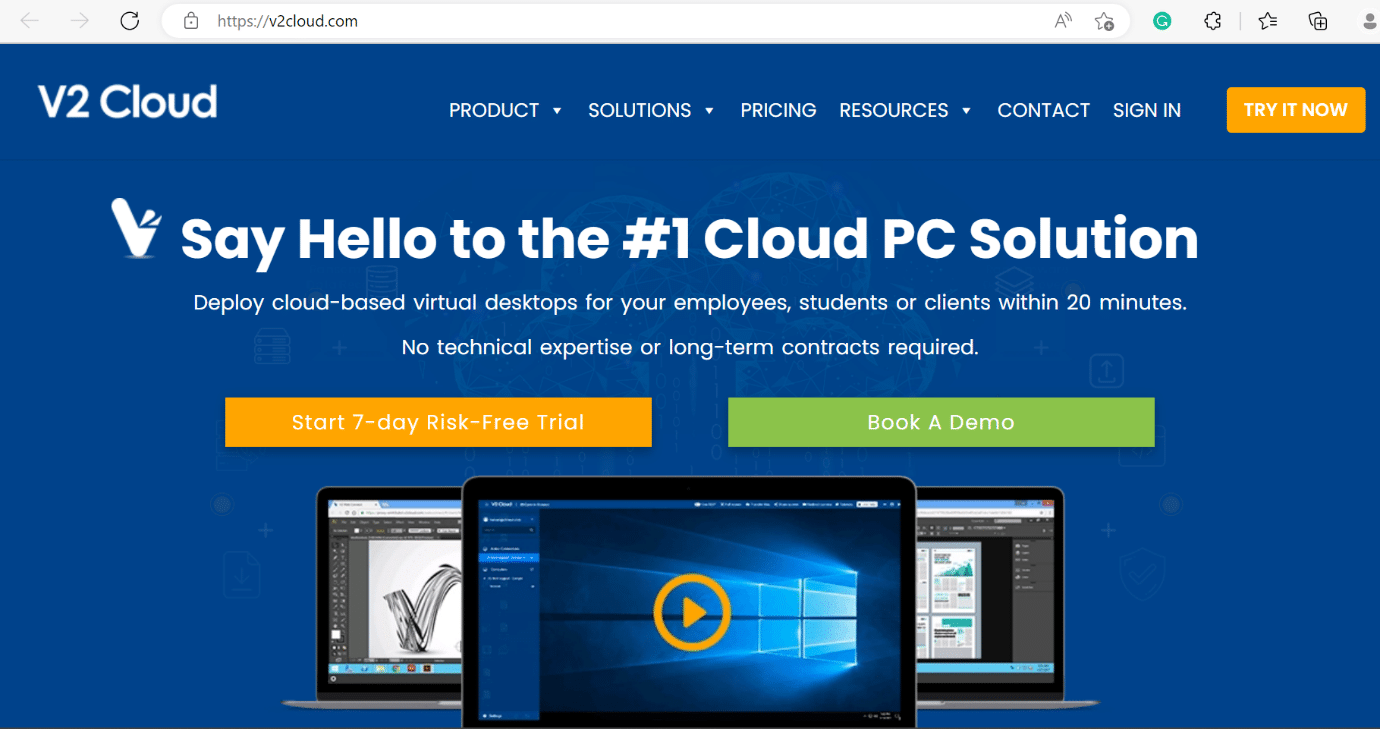Click text 'No technical expertise or long-term contracts required.'
Screen dimensions: 1380x729
[690, 347]
